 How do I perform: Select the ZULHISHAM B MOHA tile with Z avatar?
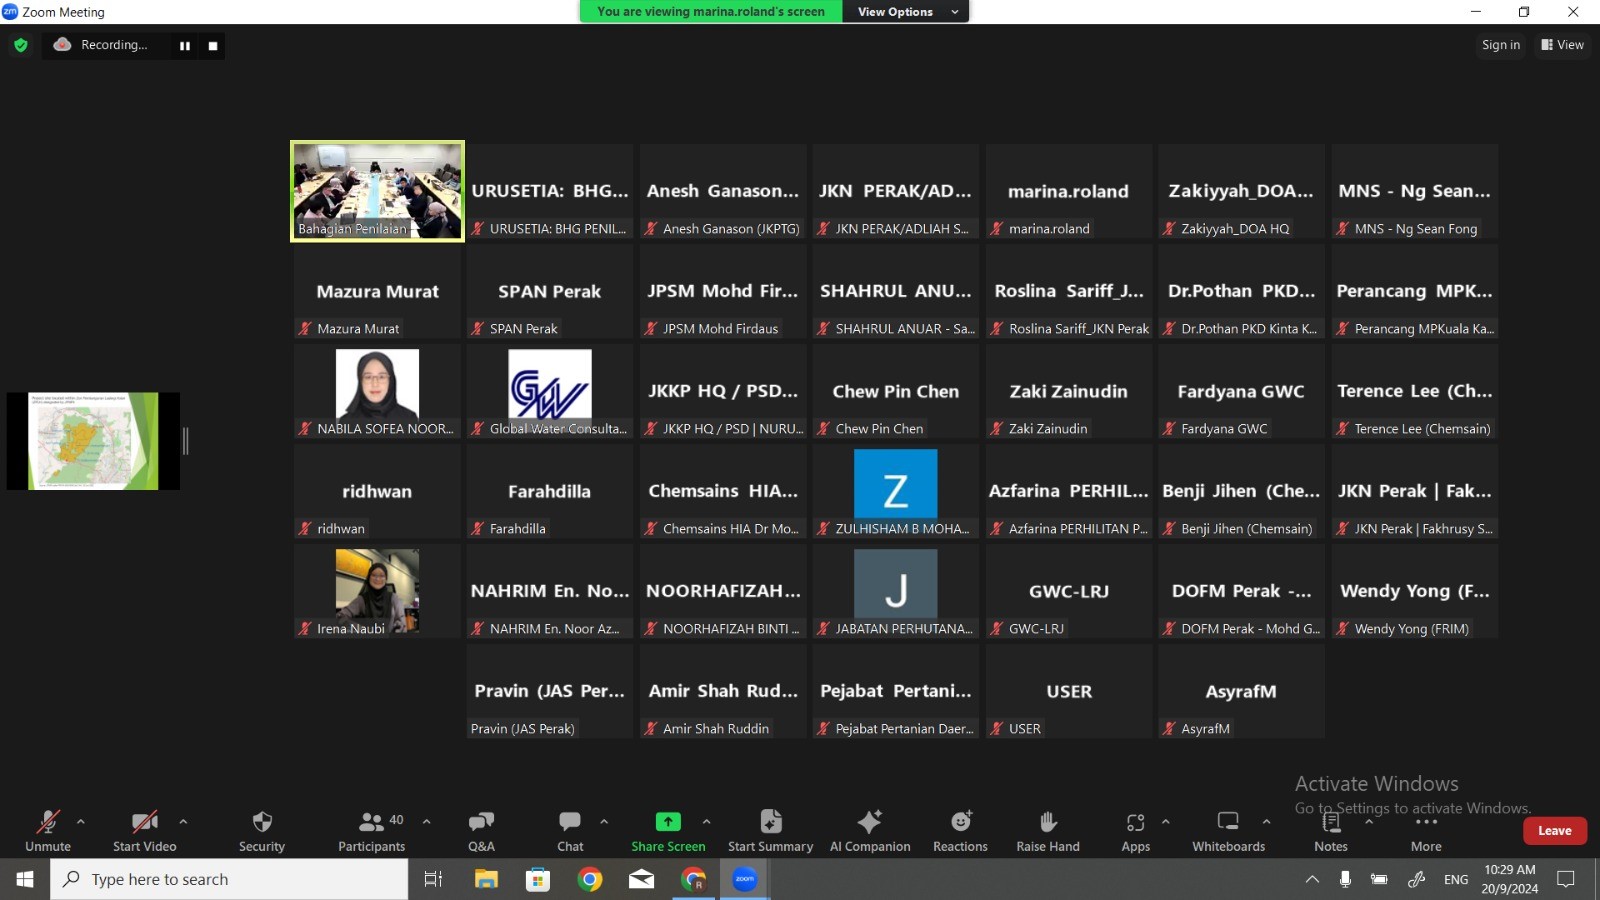pyautogui.click(x=895, y=491)
